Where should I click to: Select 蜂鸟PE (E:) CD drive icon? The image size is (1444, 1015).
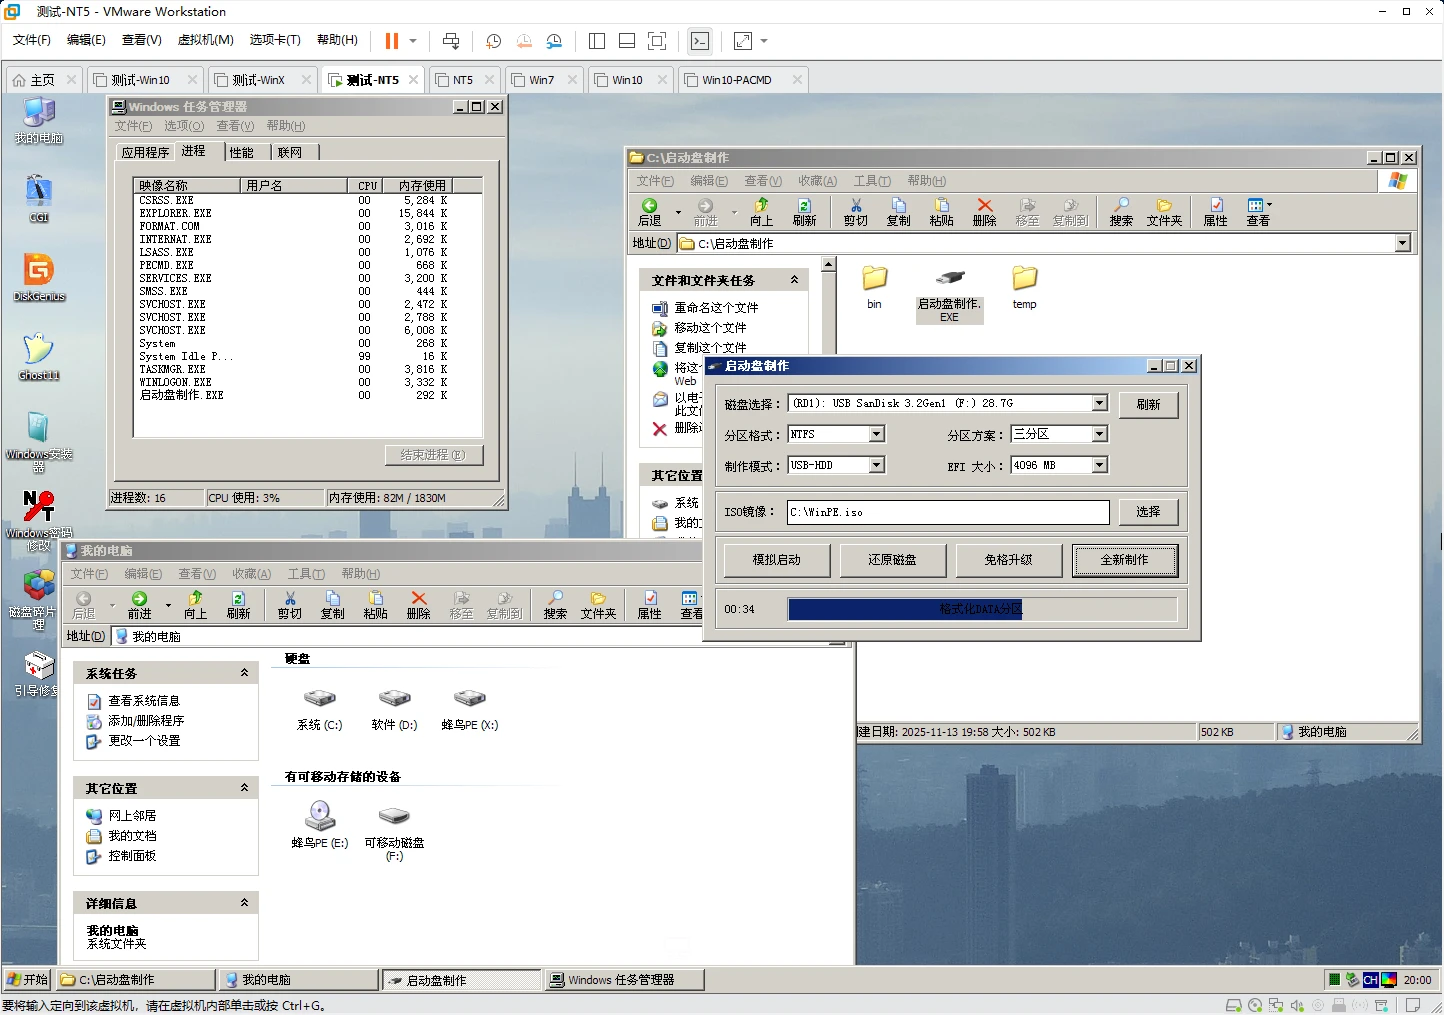[320, 825]
